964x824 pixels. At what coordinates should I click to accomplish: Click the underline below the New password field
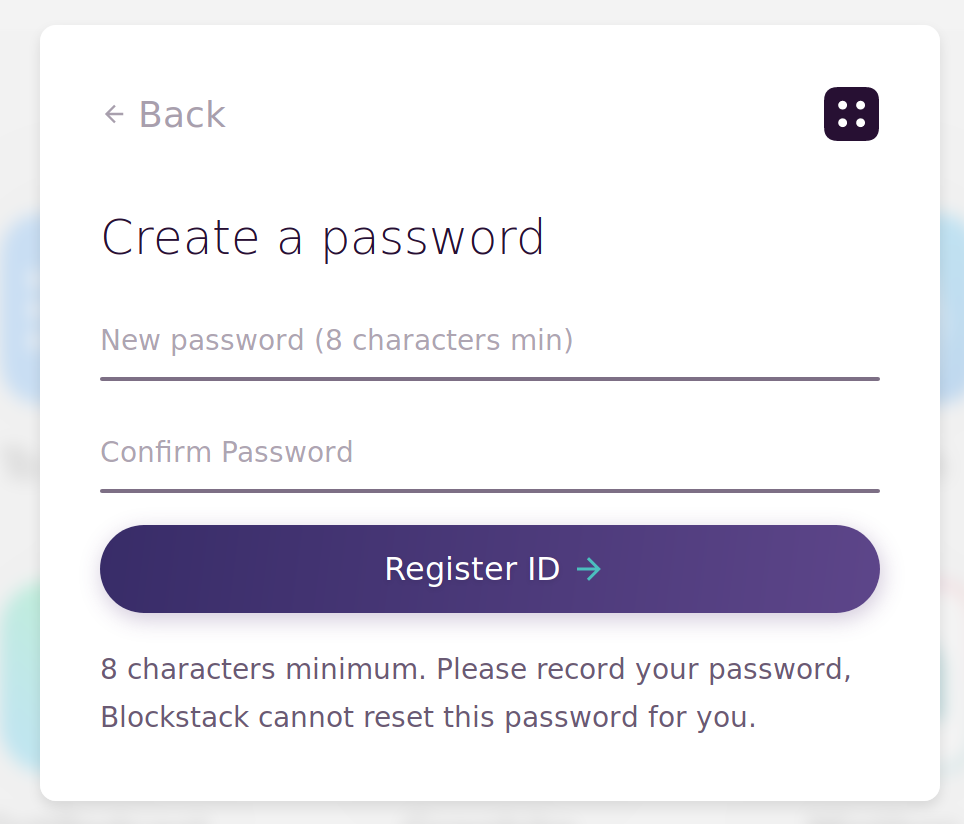point(489,379)
